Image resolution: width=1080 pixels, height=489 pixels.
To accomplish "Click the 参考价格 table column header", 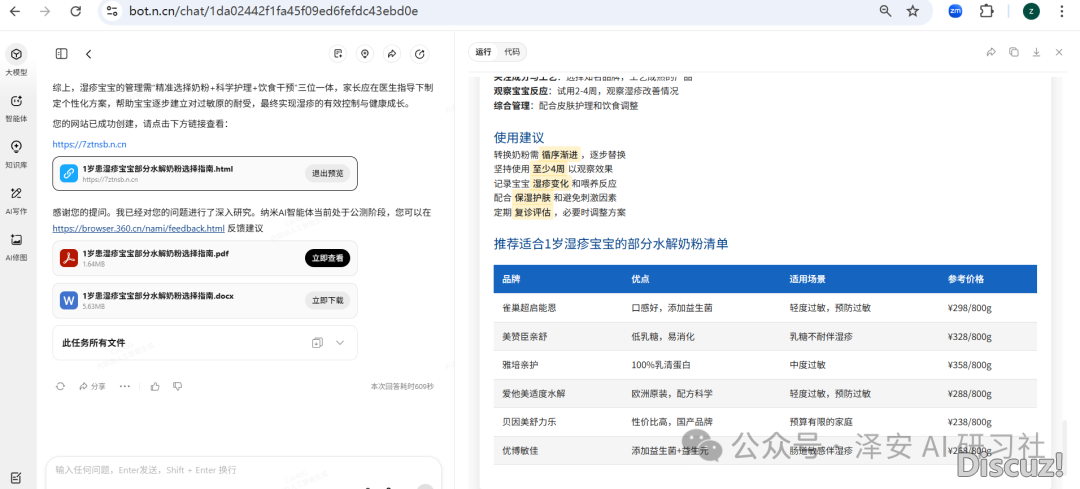I will tap(966, 279).
